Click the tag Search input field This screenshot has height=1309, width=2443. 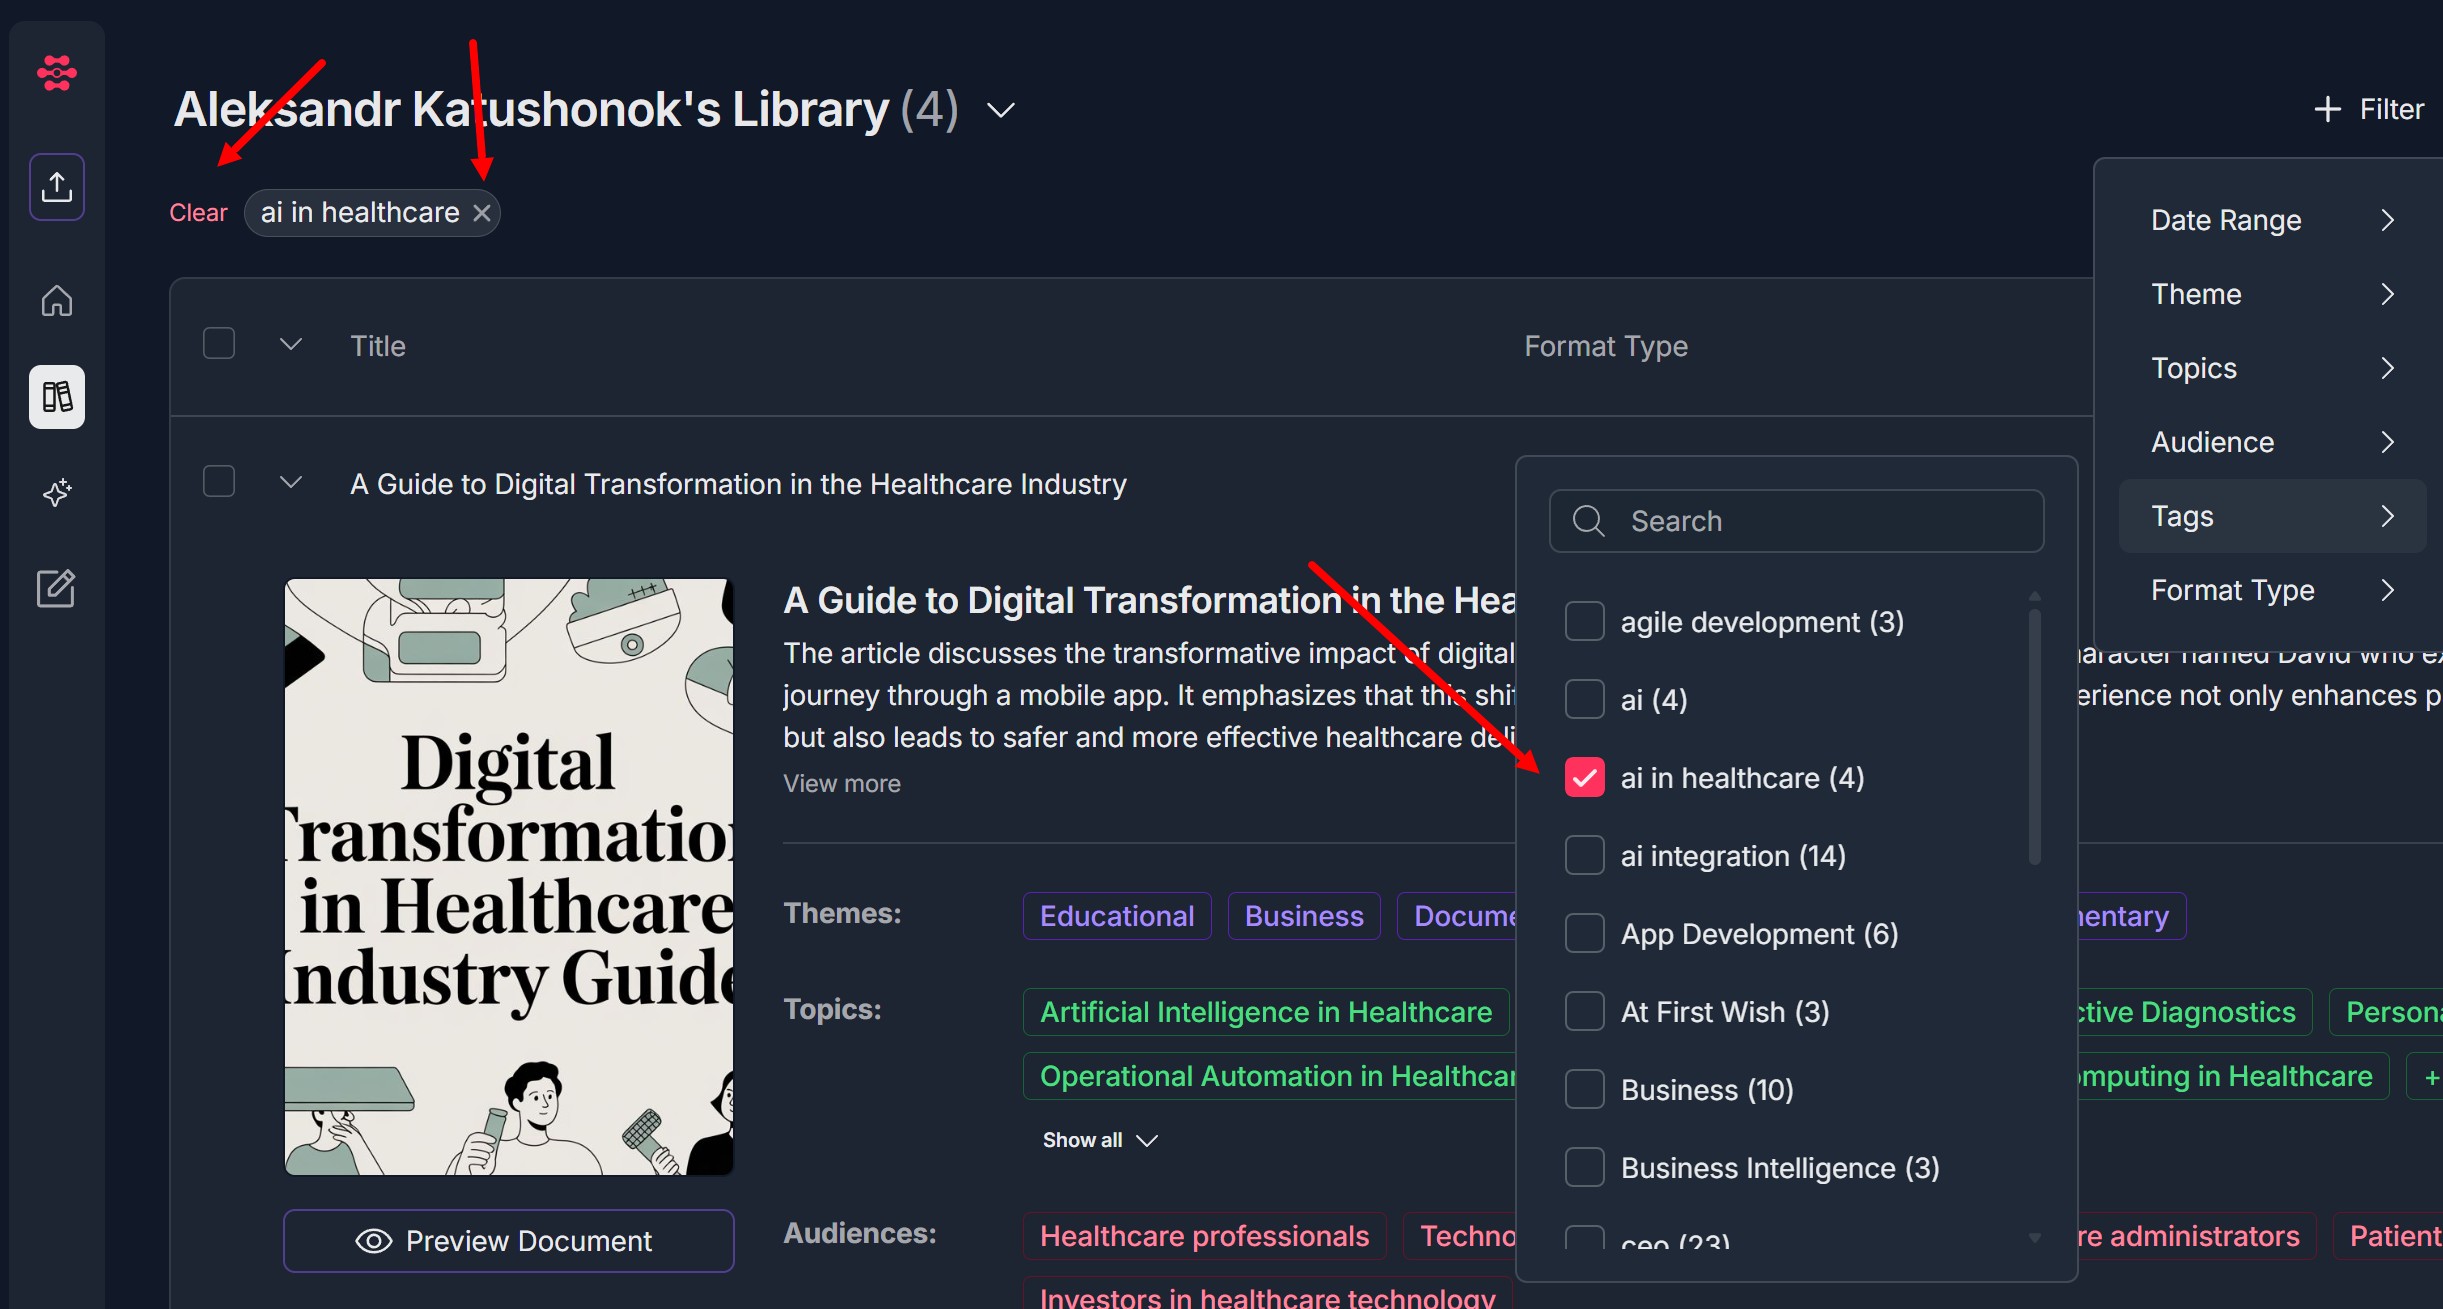pyautogui.click(x=1797, y=521)
